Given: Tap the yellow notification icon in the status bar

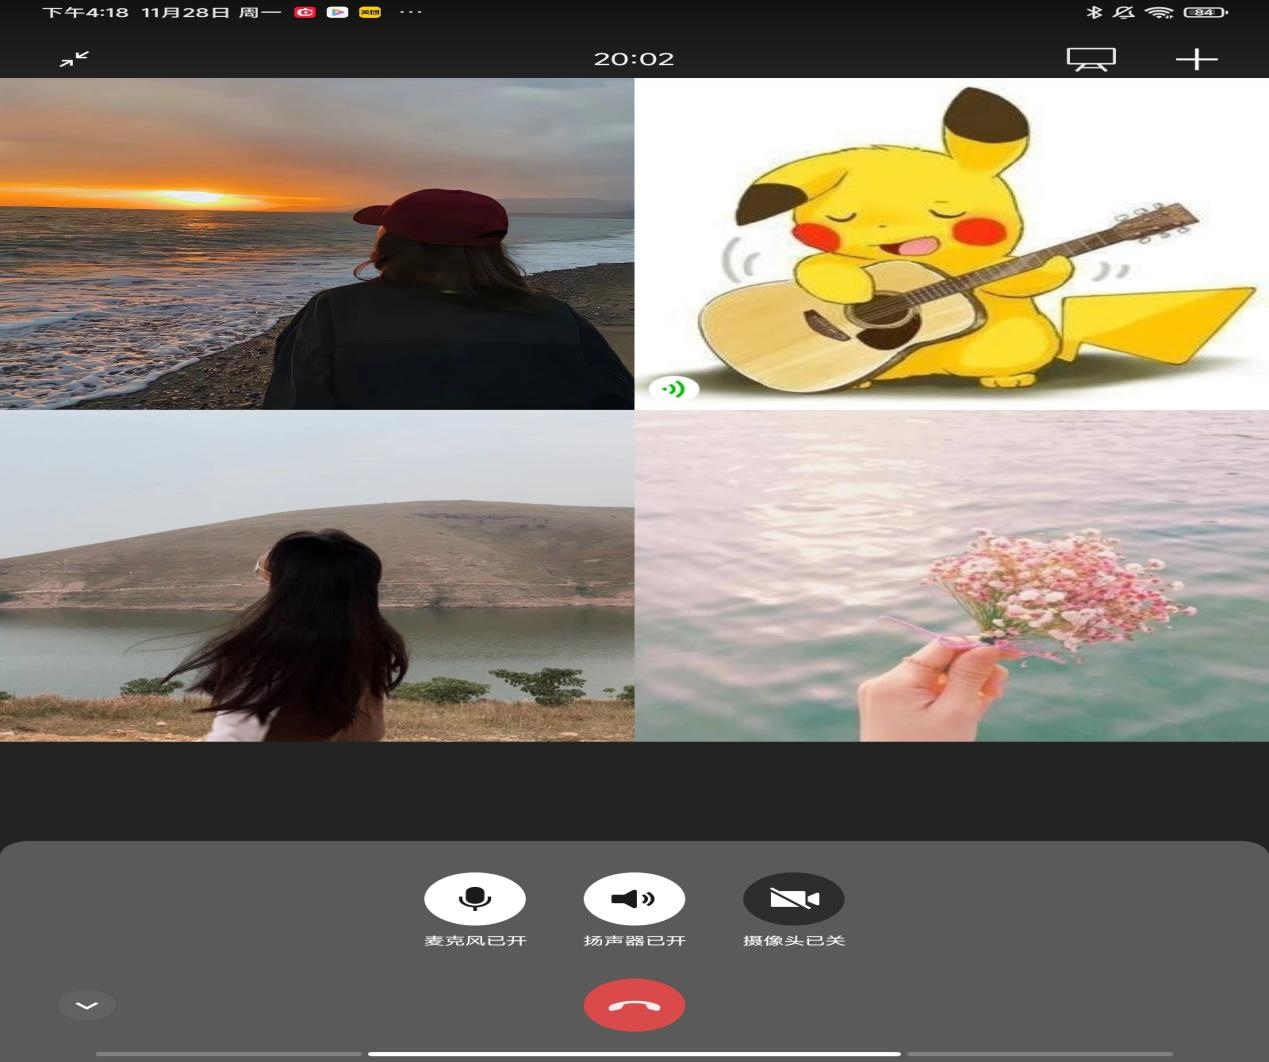Looking at the screenshot, I should [370, 12].
